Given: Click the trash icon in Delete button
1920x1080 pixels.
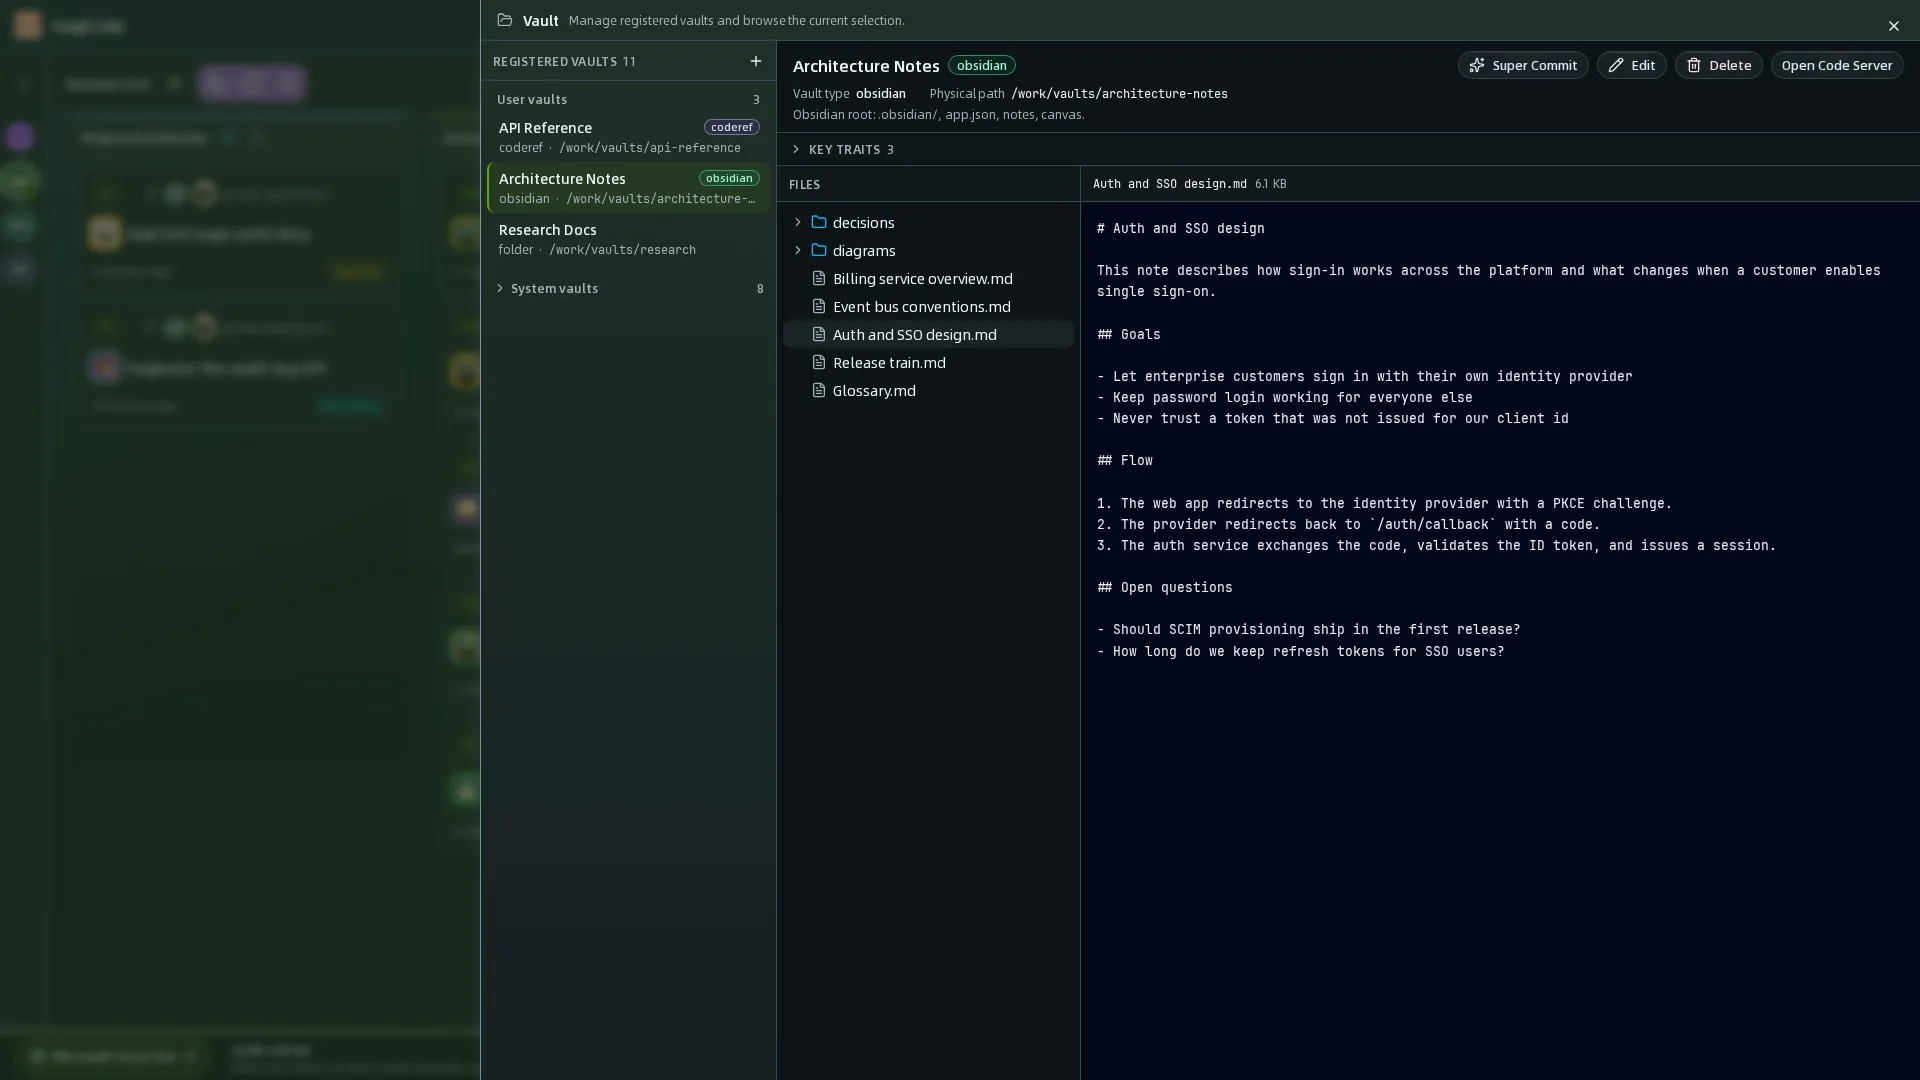Looking at the screenshot, I should click(x=1693, y=65).
